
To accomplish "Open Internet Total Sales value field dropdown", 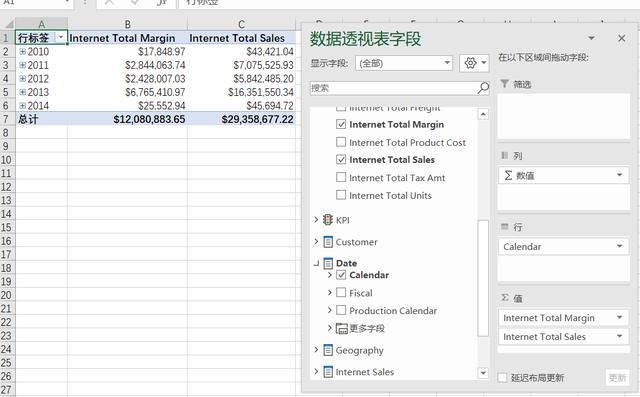I will tap(620, 336).
